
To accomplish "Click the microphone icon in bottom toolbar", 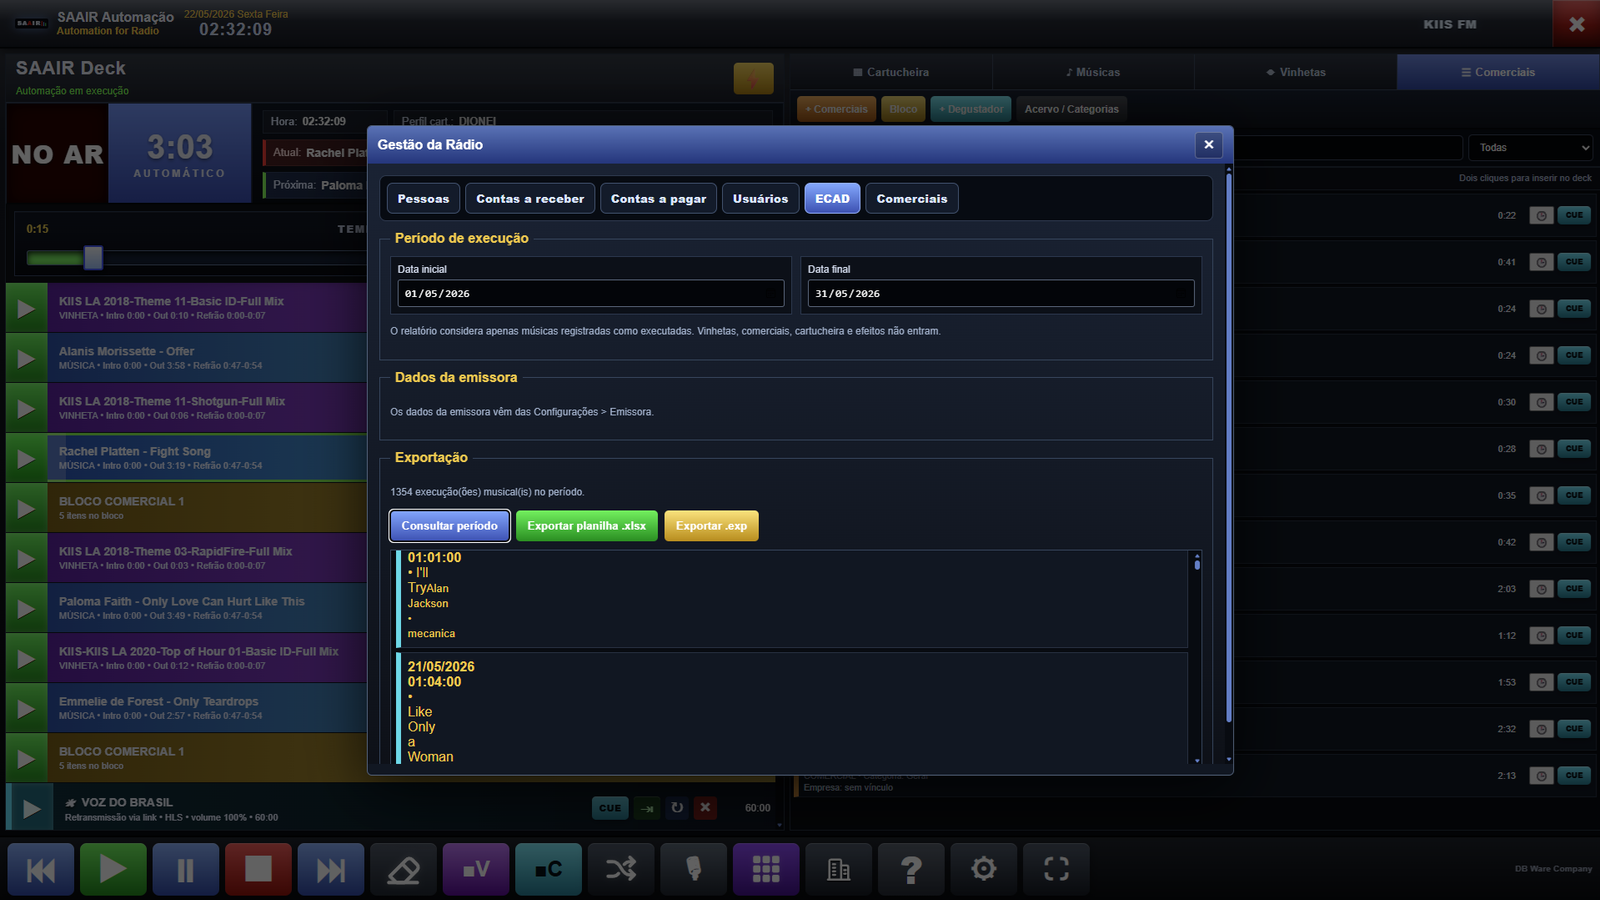I will pos(693,869).
